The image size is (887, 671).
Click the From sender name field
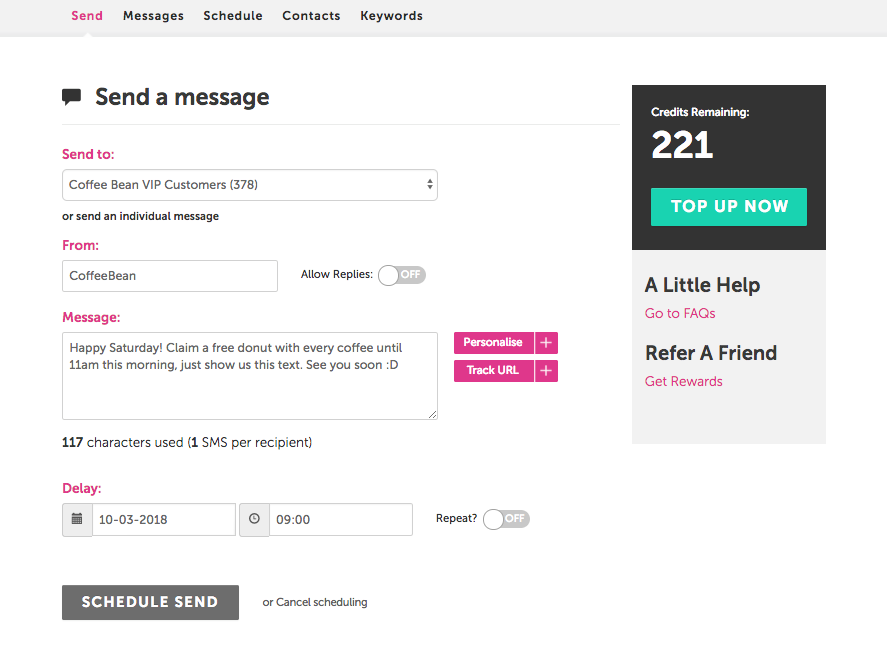170,276
